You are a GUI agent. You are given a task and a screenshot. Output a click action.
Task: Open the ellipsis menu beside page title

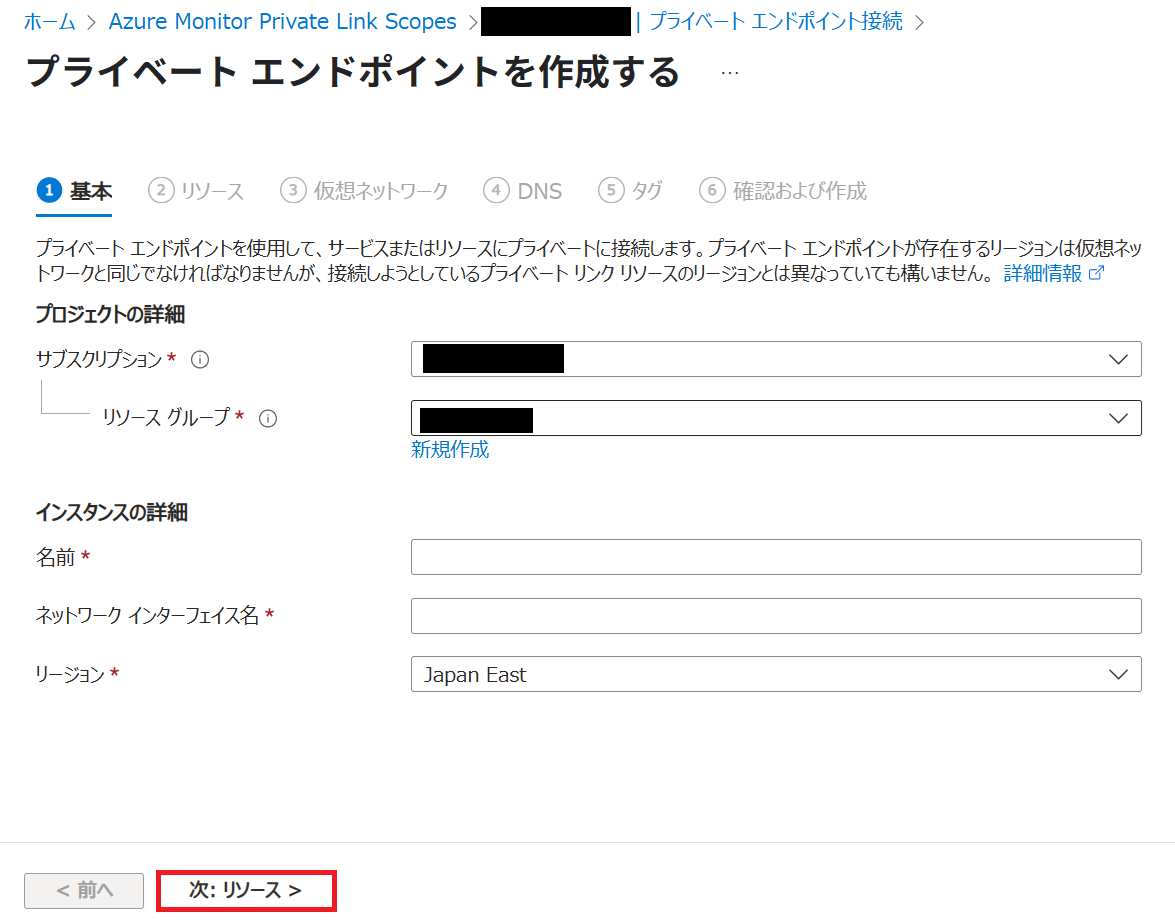pyautogui.click(x=729, y=73)
